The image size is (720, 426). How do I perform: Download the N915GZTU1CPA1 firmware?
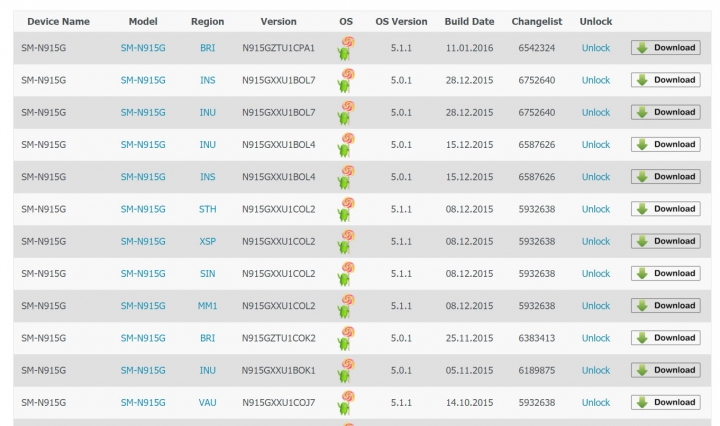click(665, 48)
